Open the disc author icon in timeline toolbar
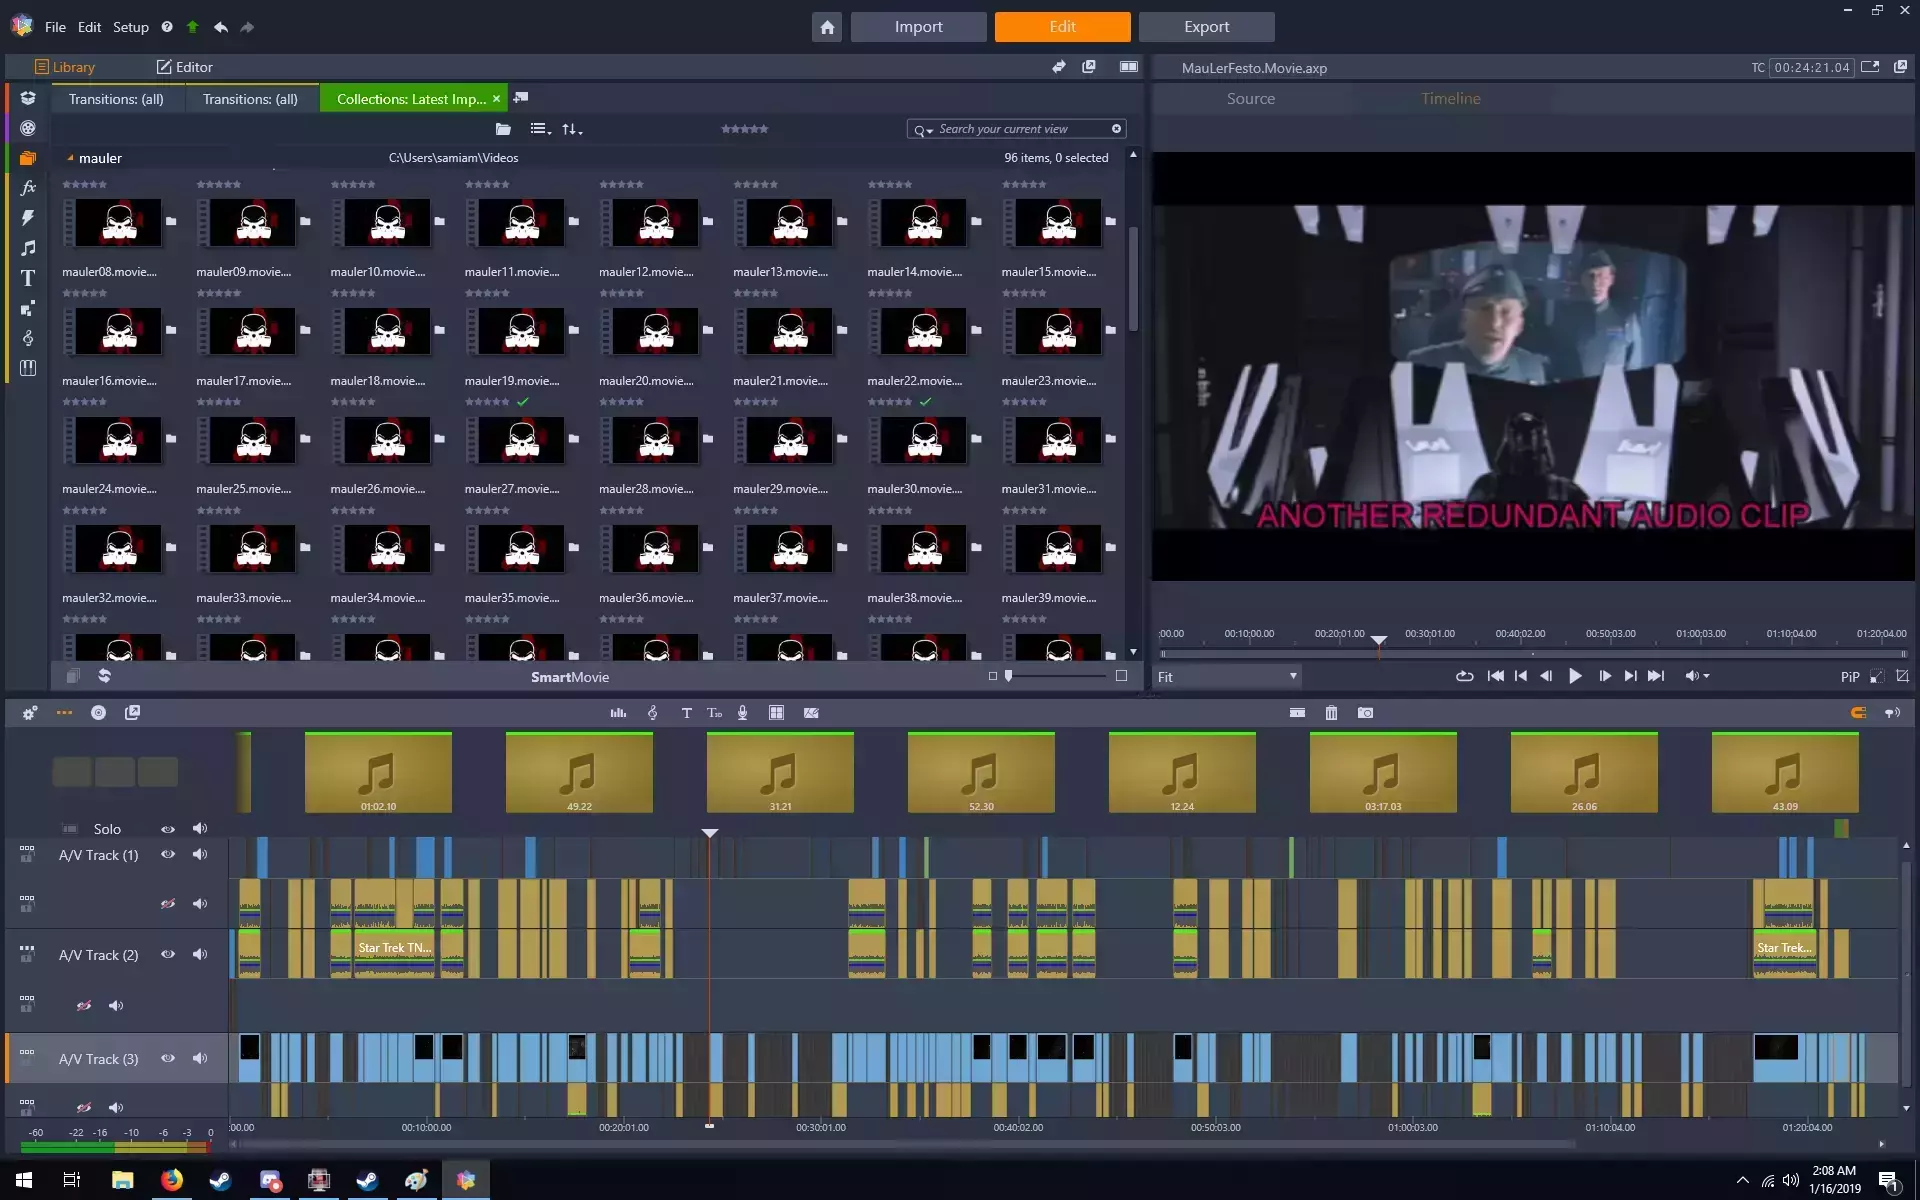This screenshot has height=1200, width=1920. point(98,713)
